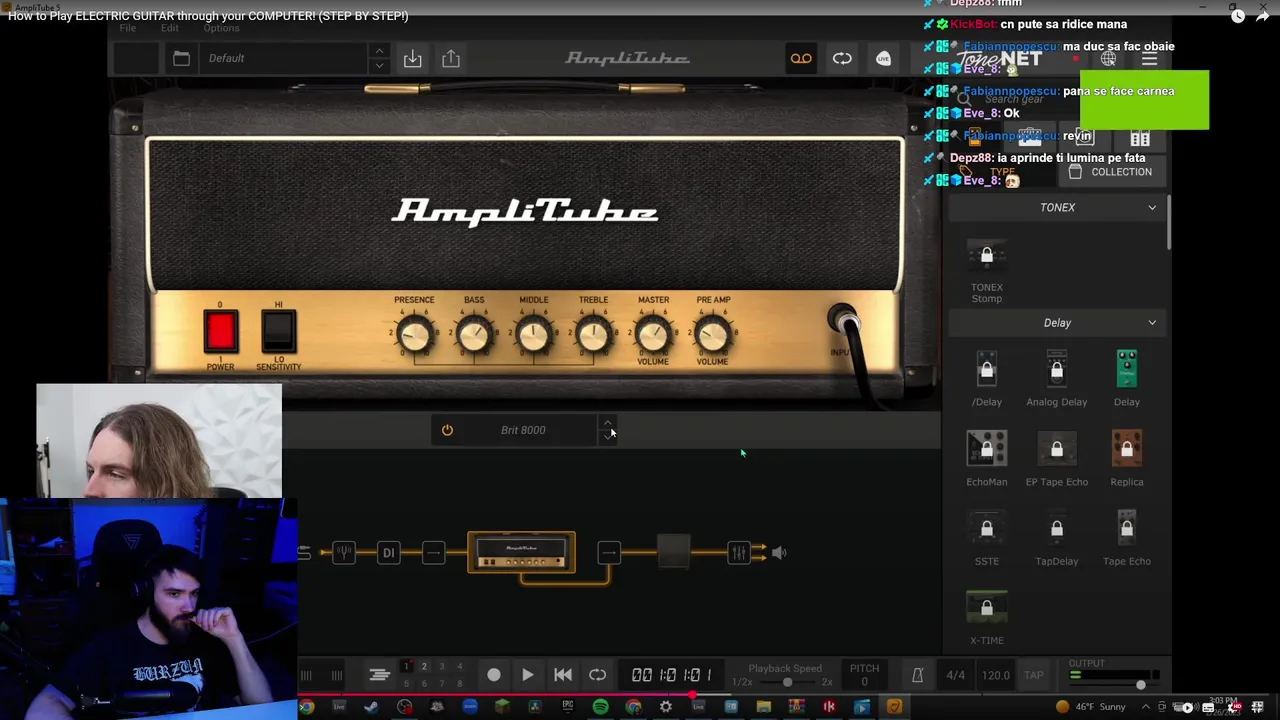Toggle the track list view icon
The image size is (1280, 720).
[x=379, y=675]
